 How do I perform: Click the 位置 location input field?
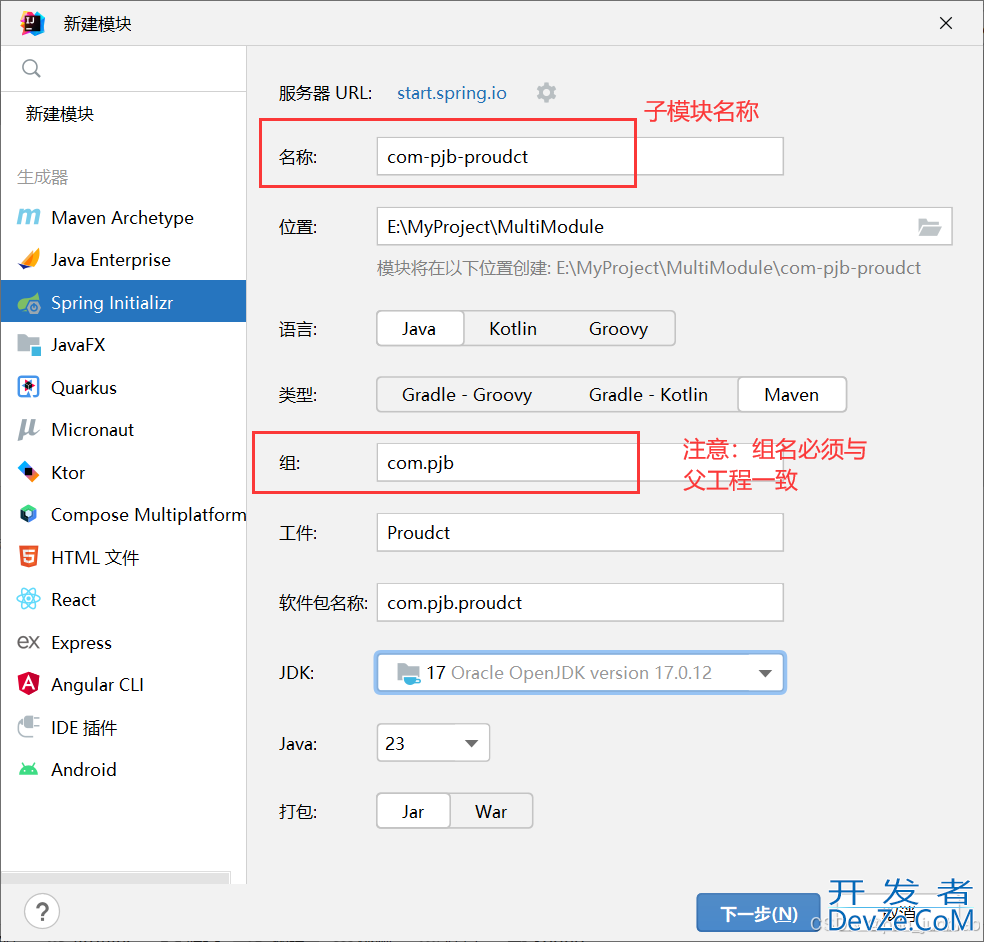664,227
